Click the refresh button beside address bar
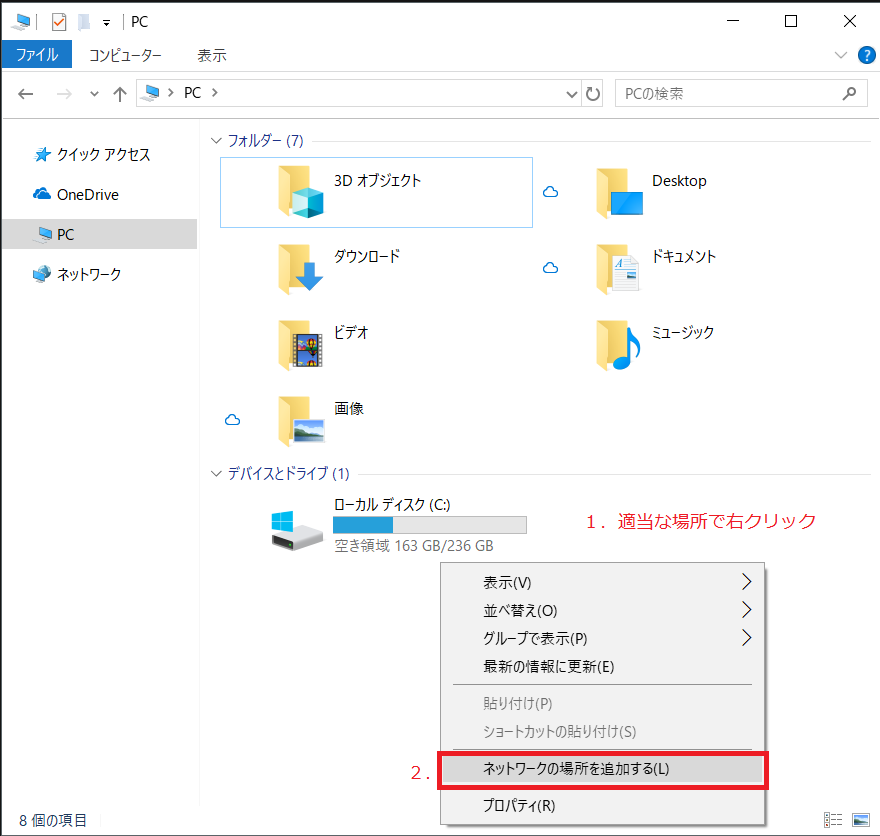The image size is (880, 836). 593,94
